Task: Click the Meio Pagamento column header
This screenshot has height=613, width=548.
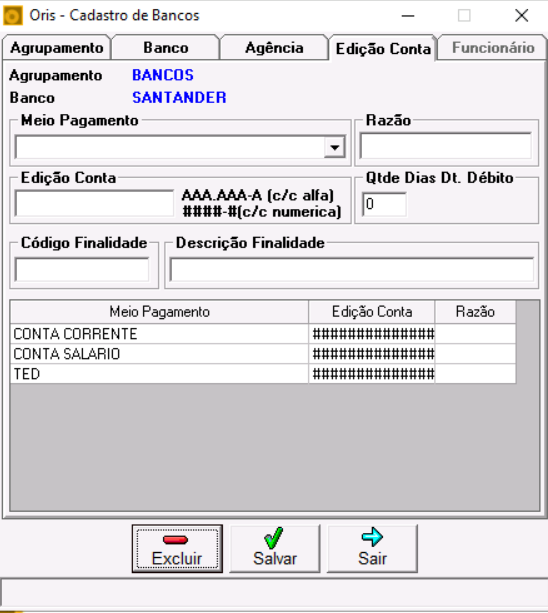Action: pyautogui.click(x=159, y=312)
